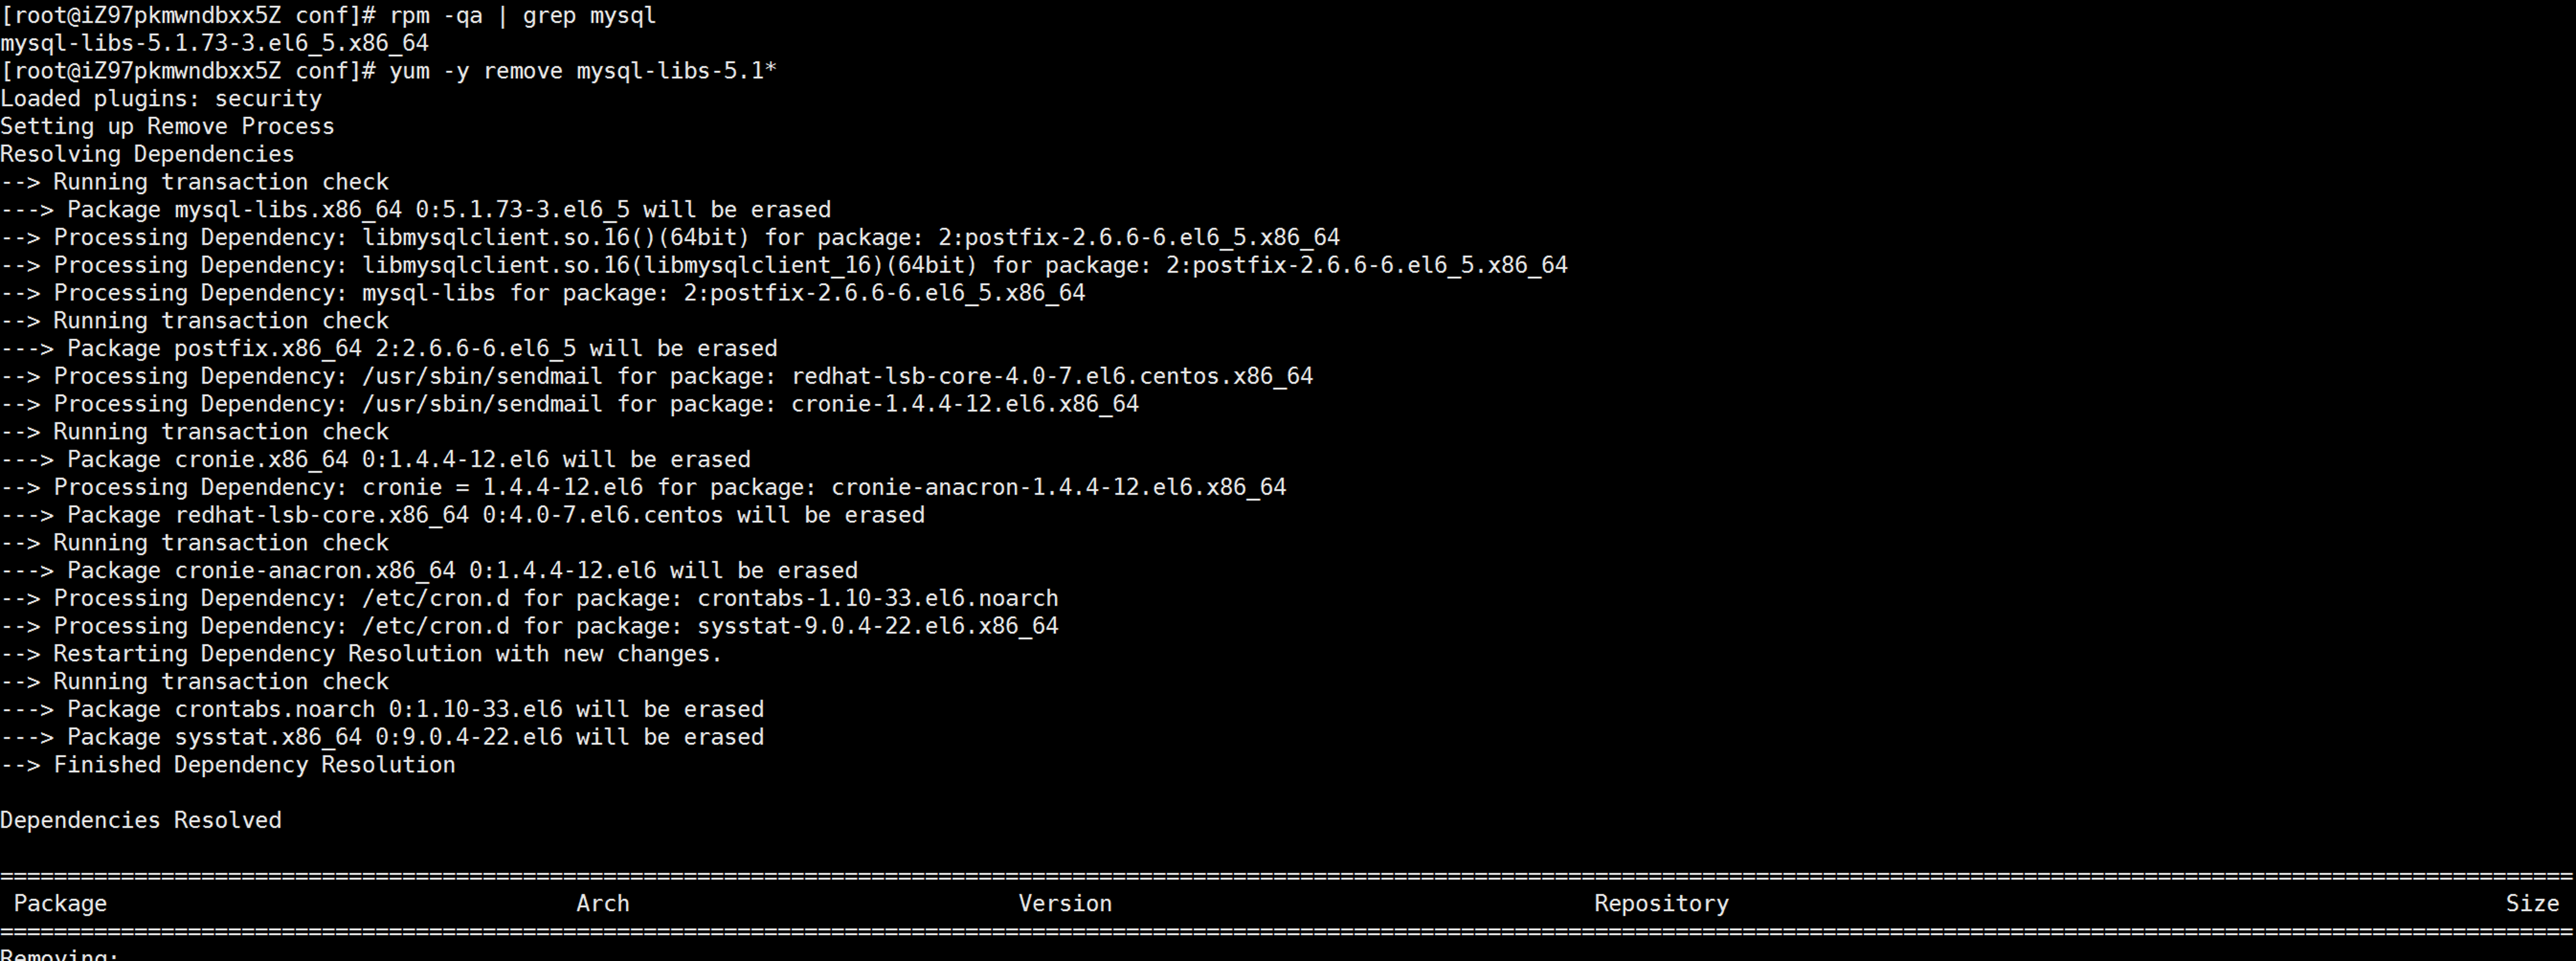2576x961 pixels.
Task: Click 'Package sysstat.x86_64 0:9.0.4-22.el6' line
Action: (382, 738)
